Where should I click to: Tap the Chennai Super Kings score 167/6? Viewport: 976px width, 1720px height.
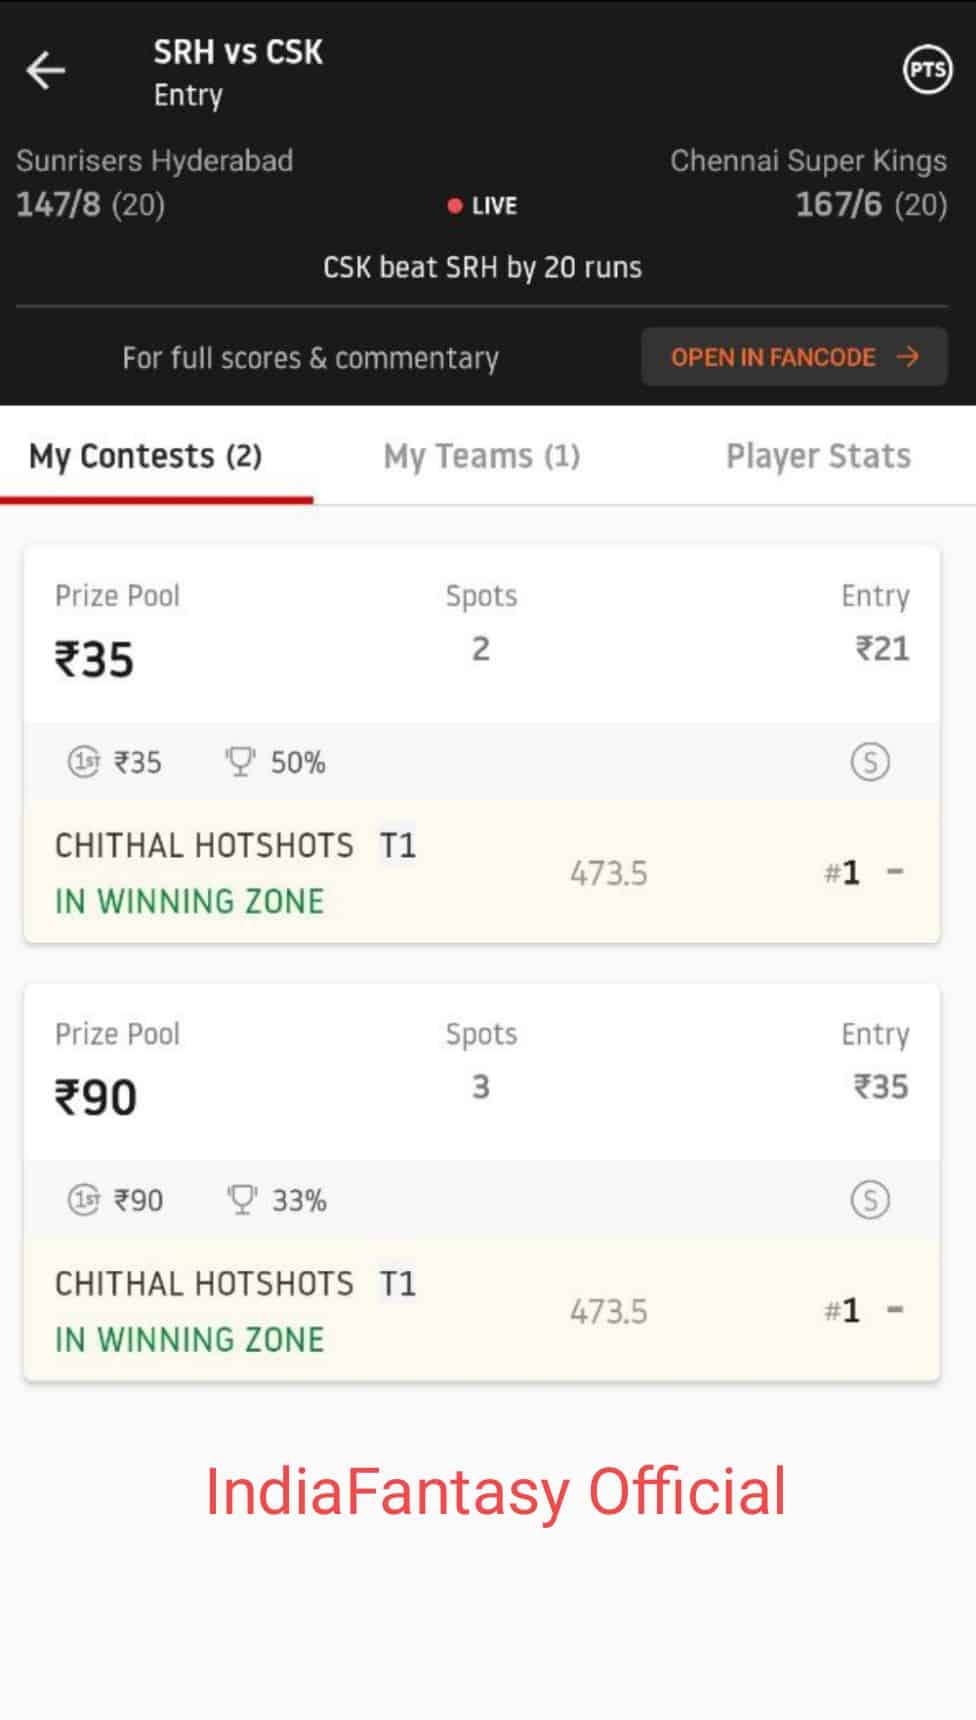click(870, 205)
